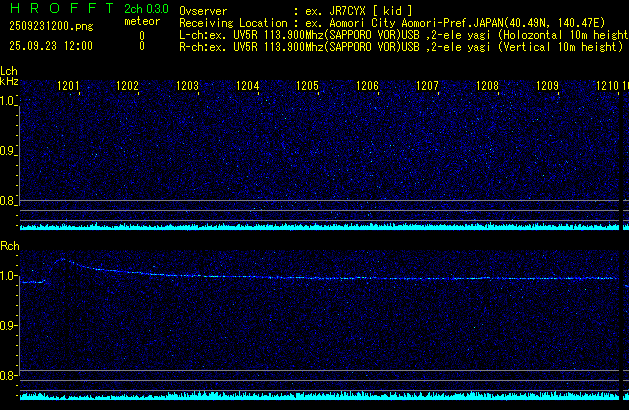Click the cyan Lch amplitude strip
Viewport: 629px width, 410px height.
[320, 227]
